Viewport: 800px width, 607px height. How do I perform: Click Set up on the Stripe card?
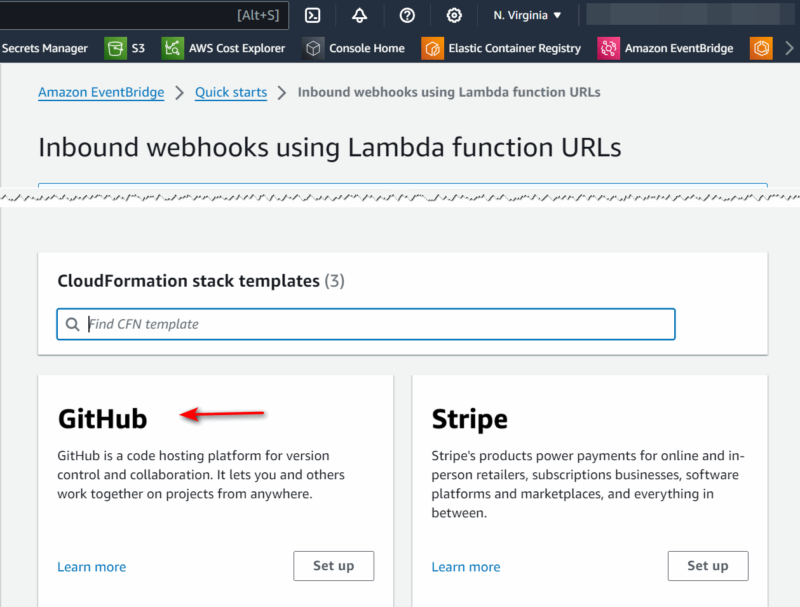(708, 566)
